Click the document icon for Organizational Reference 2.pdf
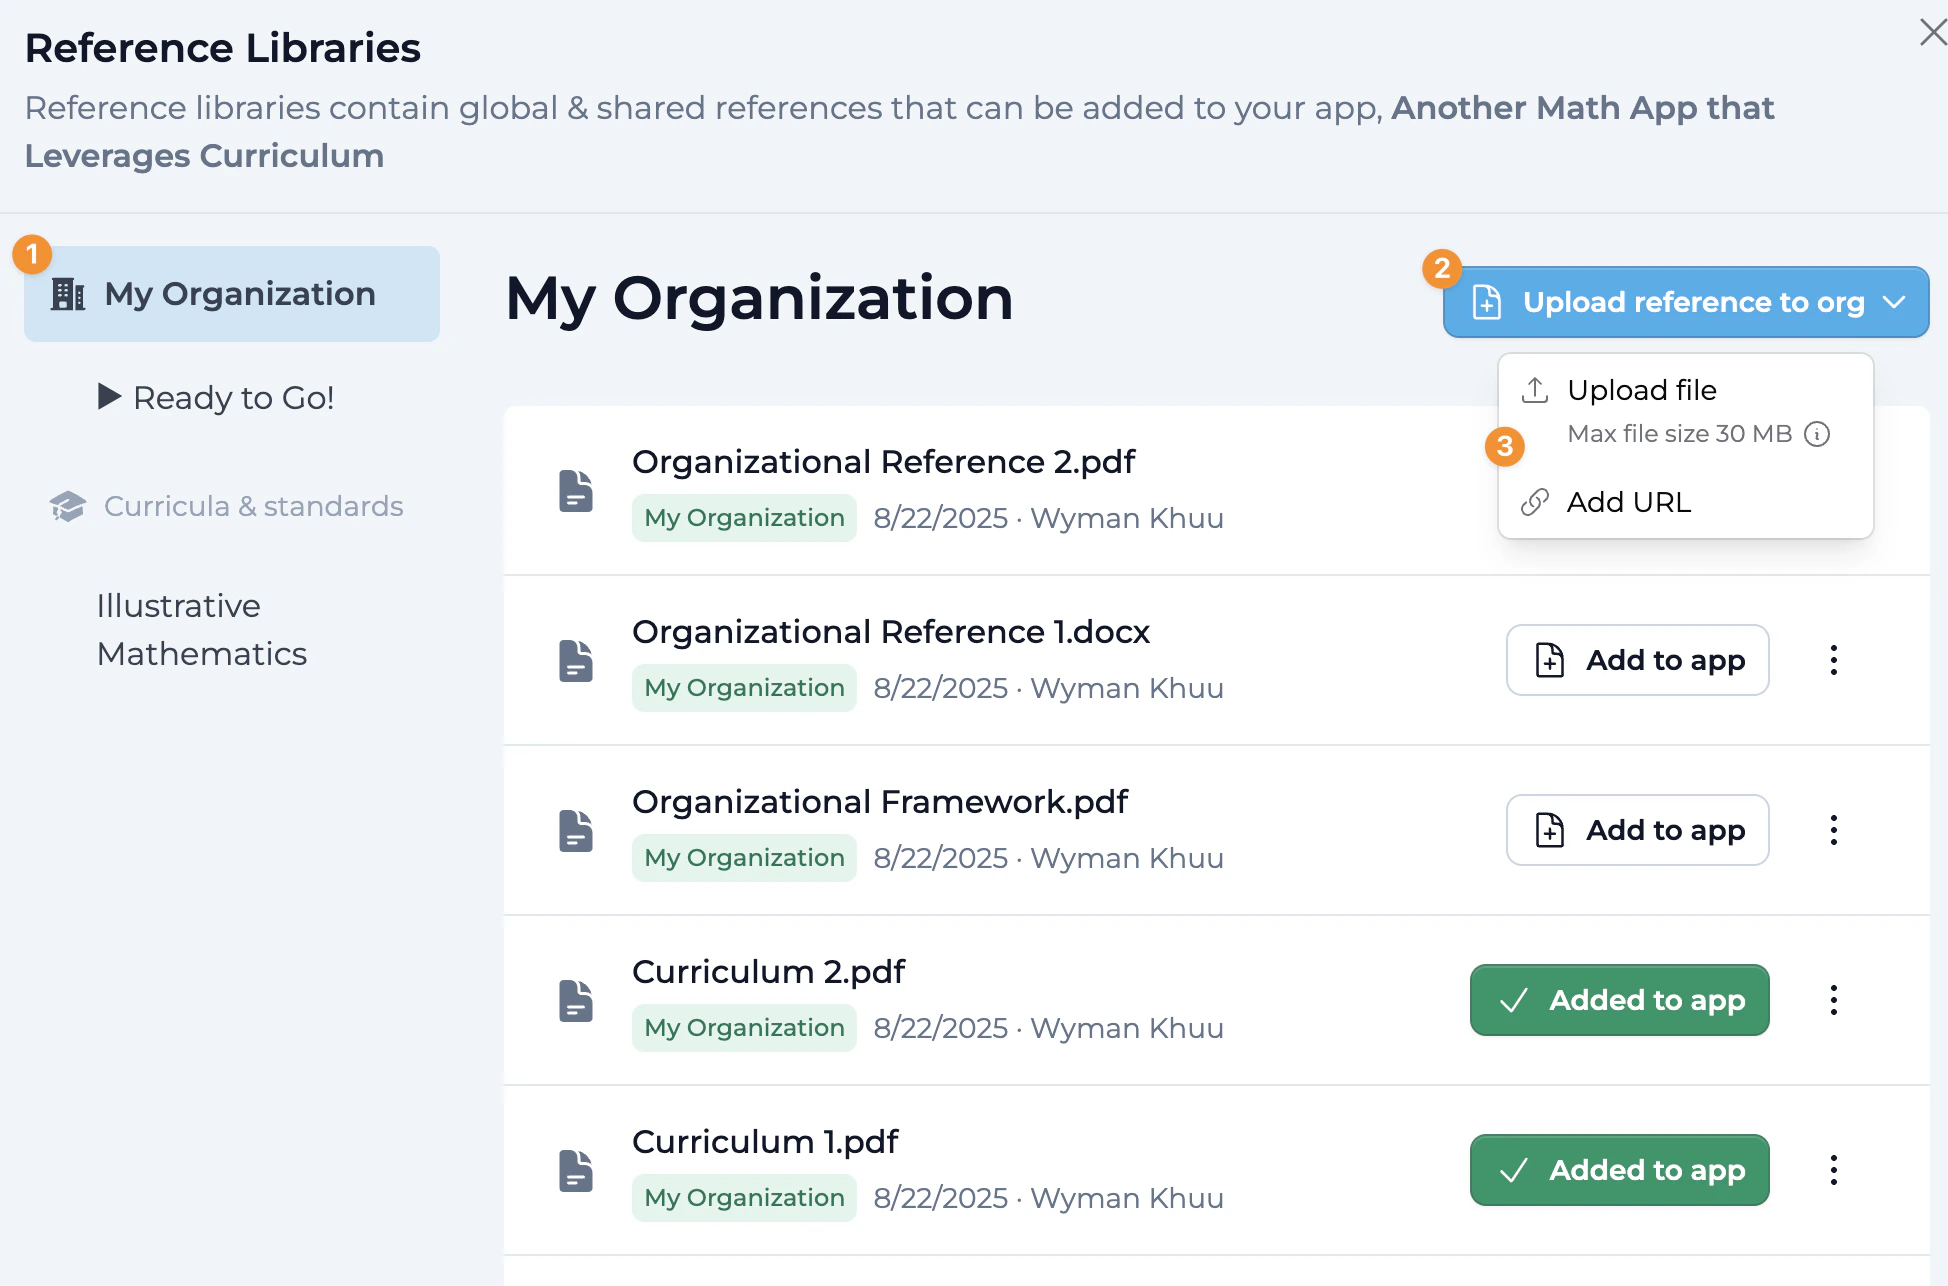The image size is (1948, 1286). click(x=576, y=490)
